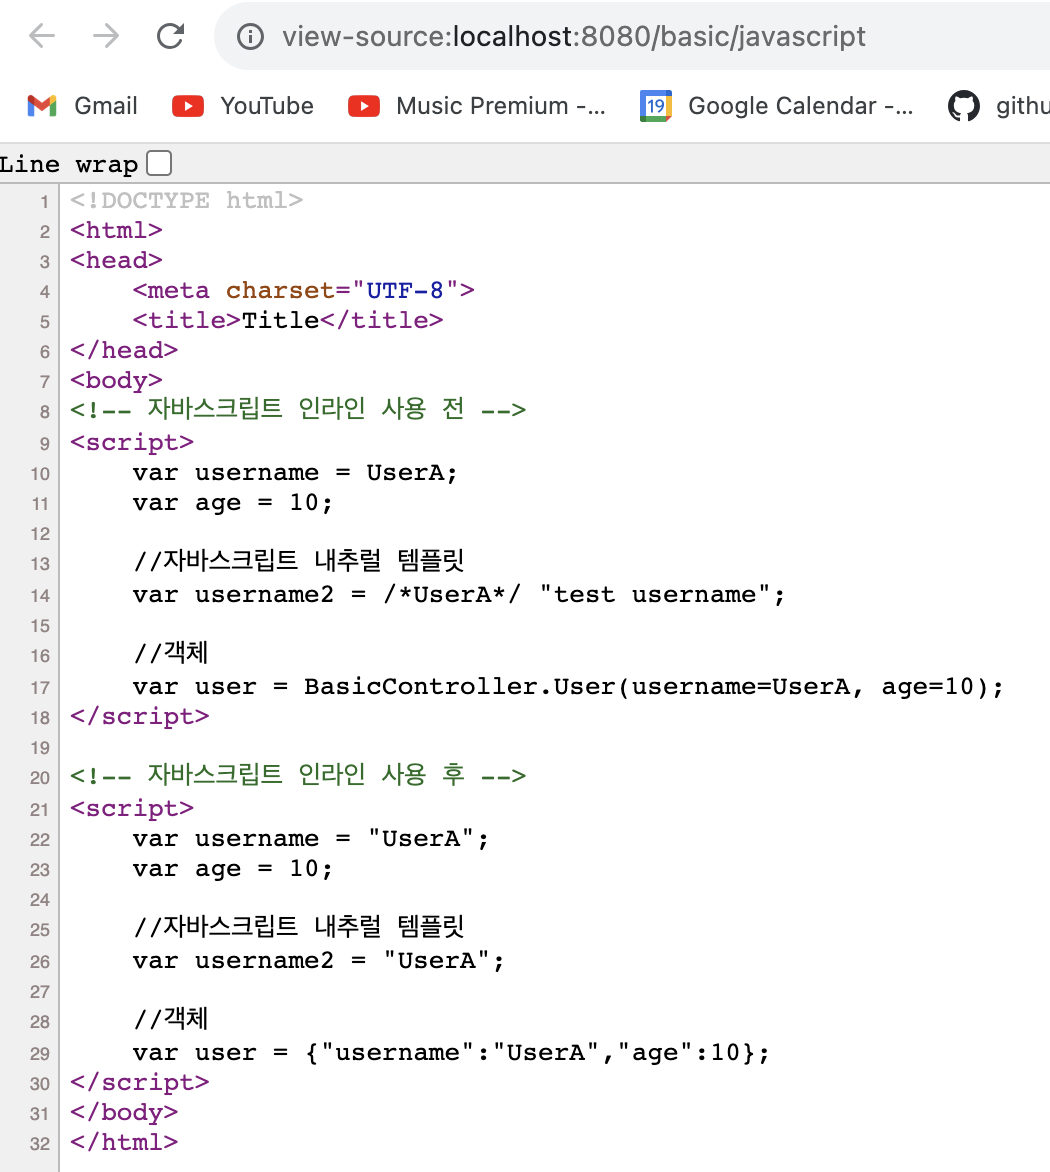Screen dimensions: 1050x1172
Task: Click the <body> opening tag
Action: pos(117,380)
